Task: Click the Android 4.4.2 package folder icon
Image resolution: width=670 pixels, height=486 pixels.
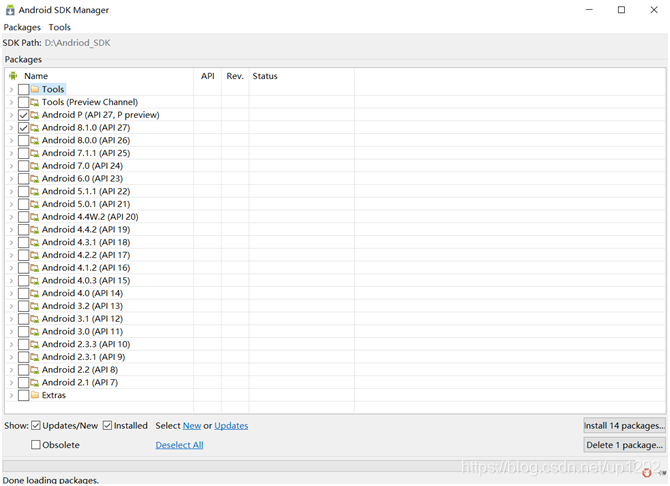Action: pyautogui.click(x=35, y=230)
